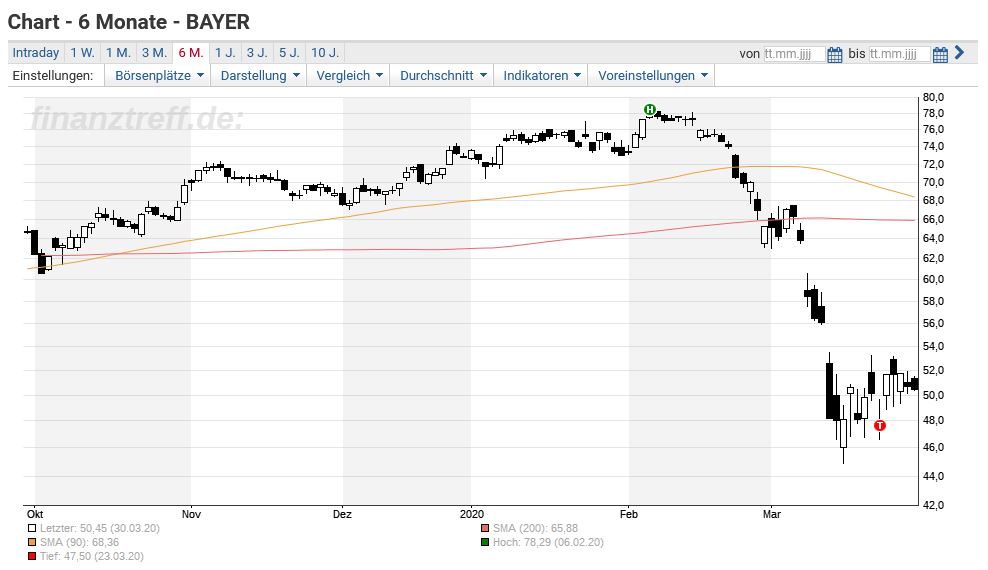988x570 pixels.
Task: Click the white Letzter legend swatch
Action: (32, 528)
